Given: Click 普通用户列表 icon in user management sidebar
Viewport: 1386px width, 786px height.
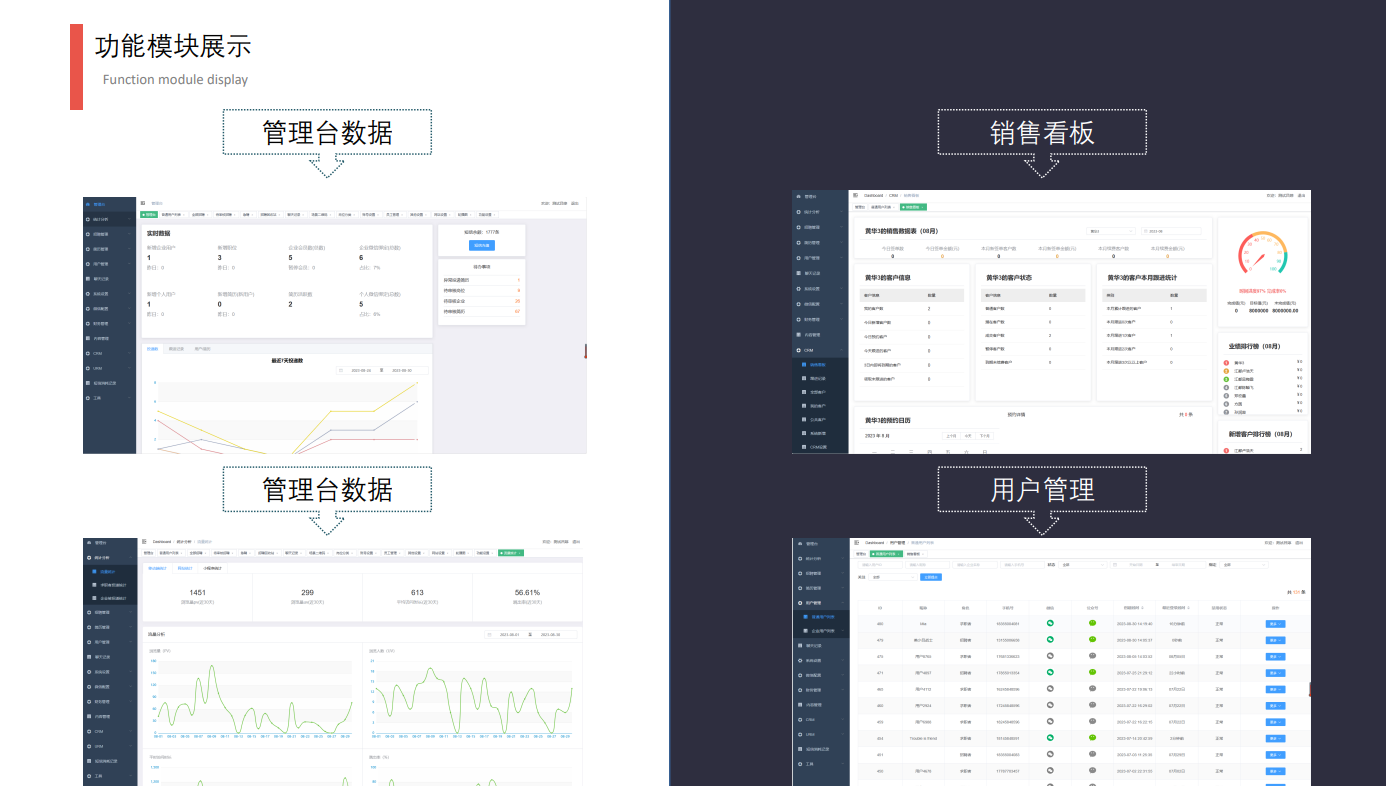Looking at the screenshot, I should pyautogui.click(x=805, y=617).
